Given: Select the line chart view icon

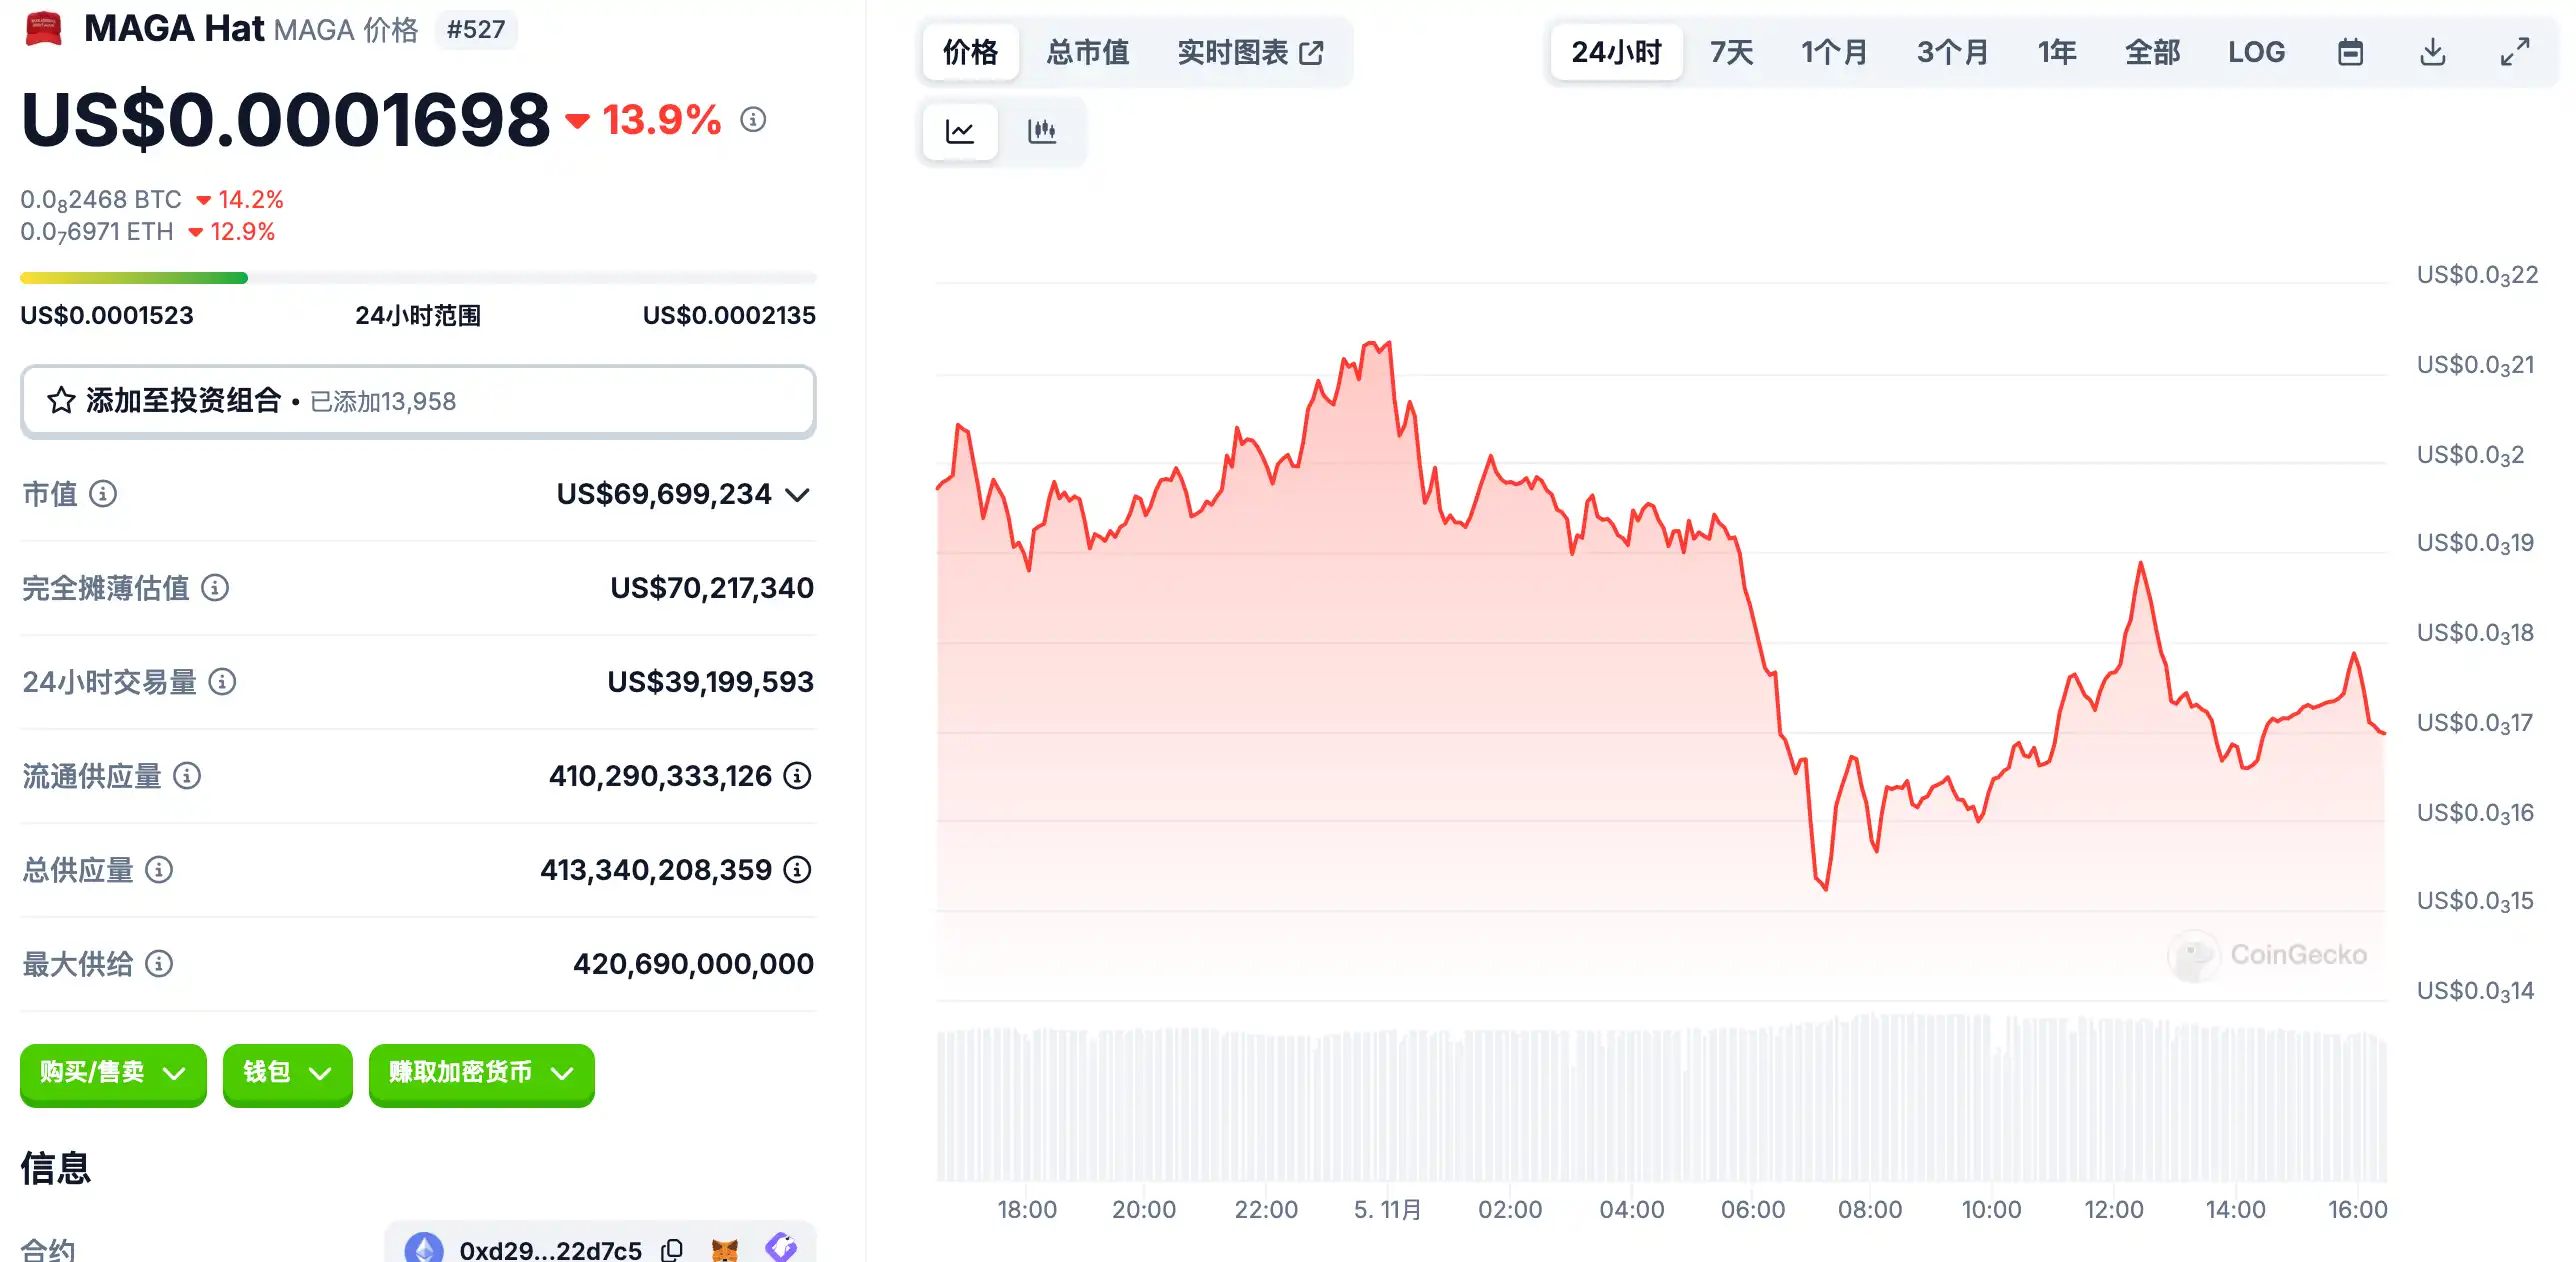Looking at the screenshot, I should pyautogui.click(x=960, y=131).
